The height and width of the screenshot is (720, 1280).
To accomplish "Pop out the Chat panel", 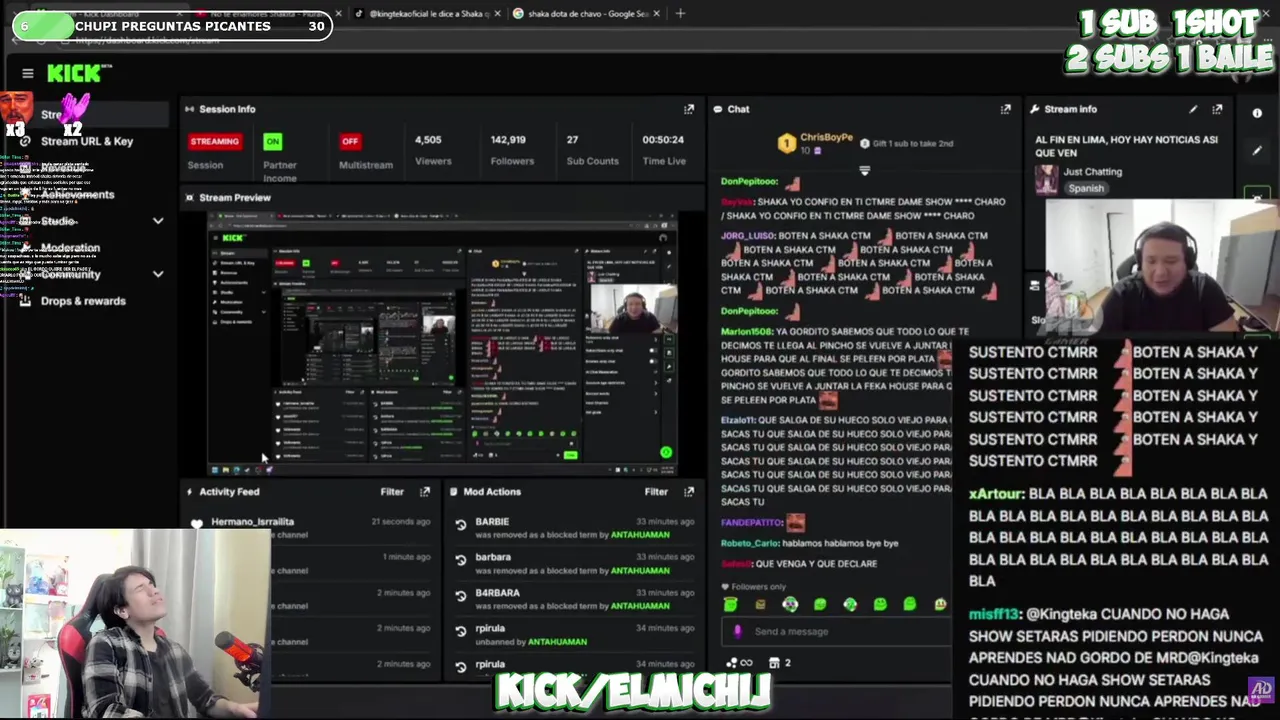I will (1006, 109).
